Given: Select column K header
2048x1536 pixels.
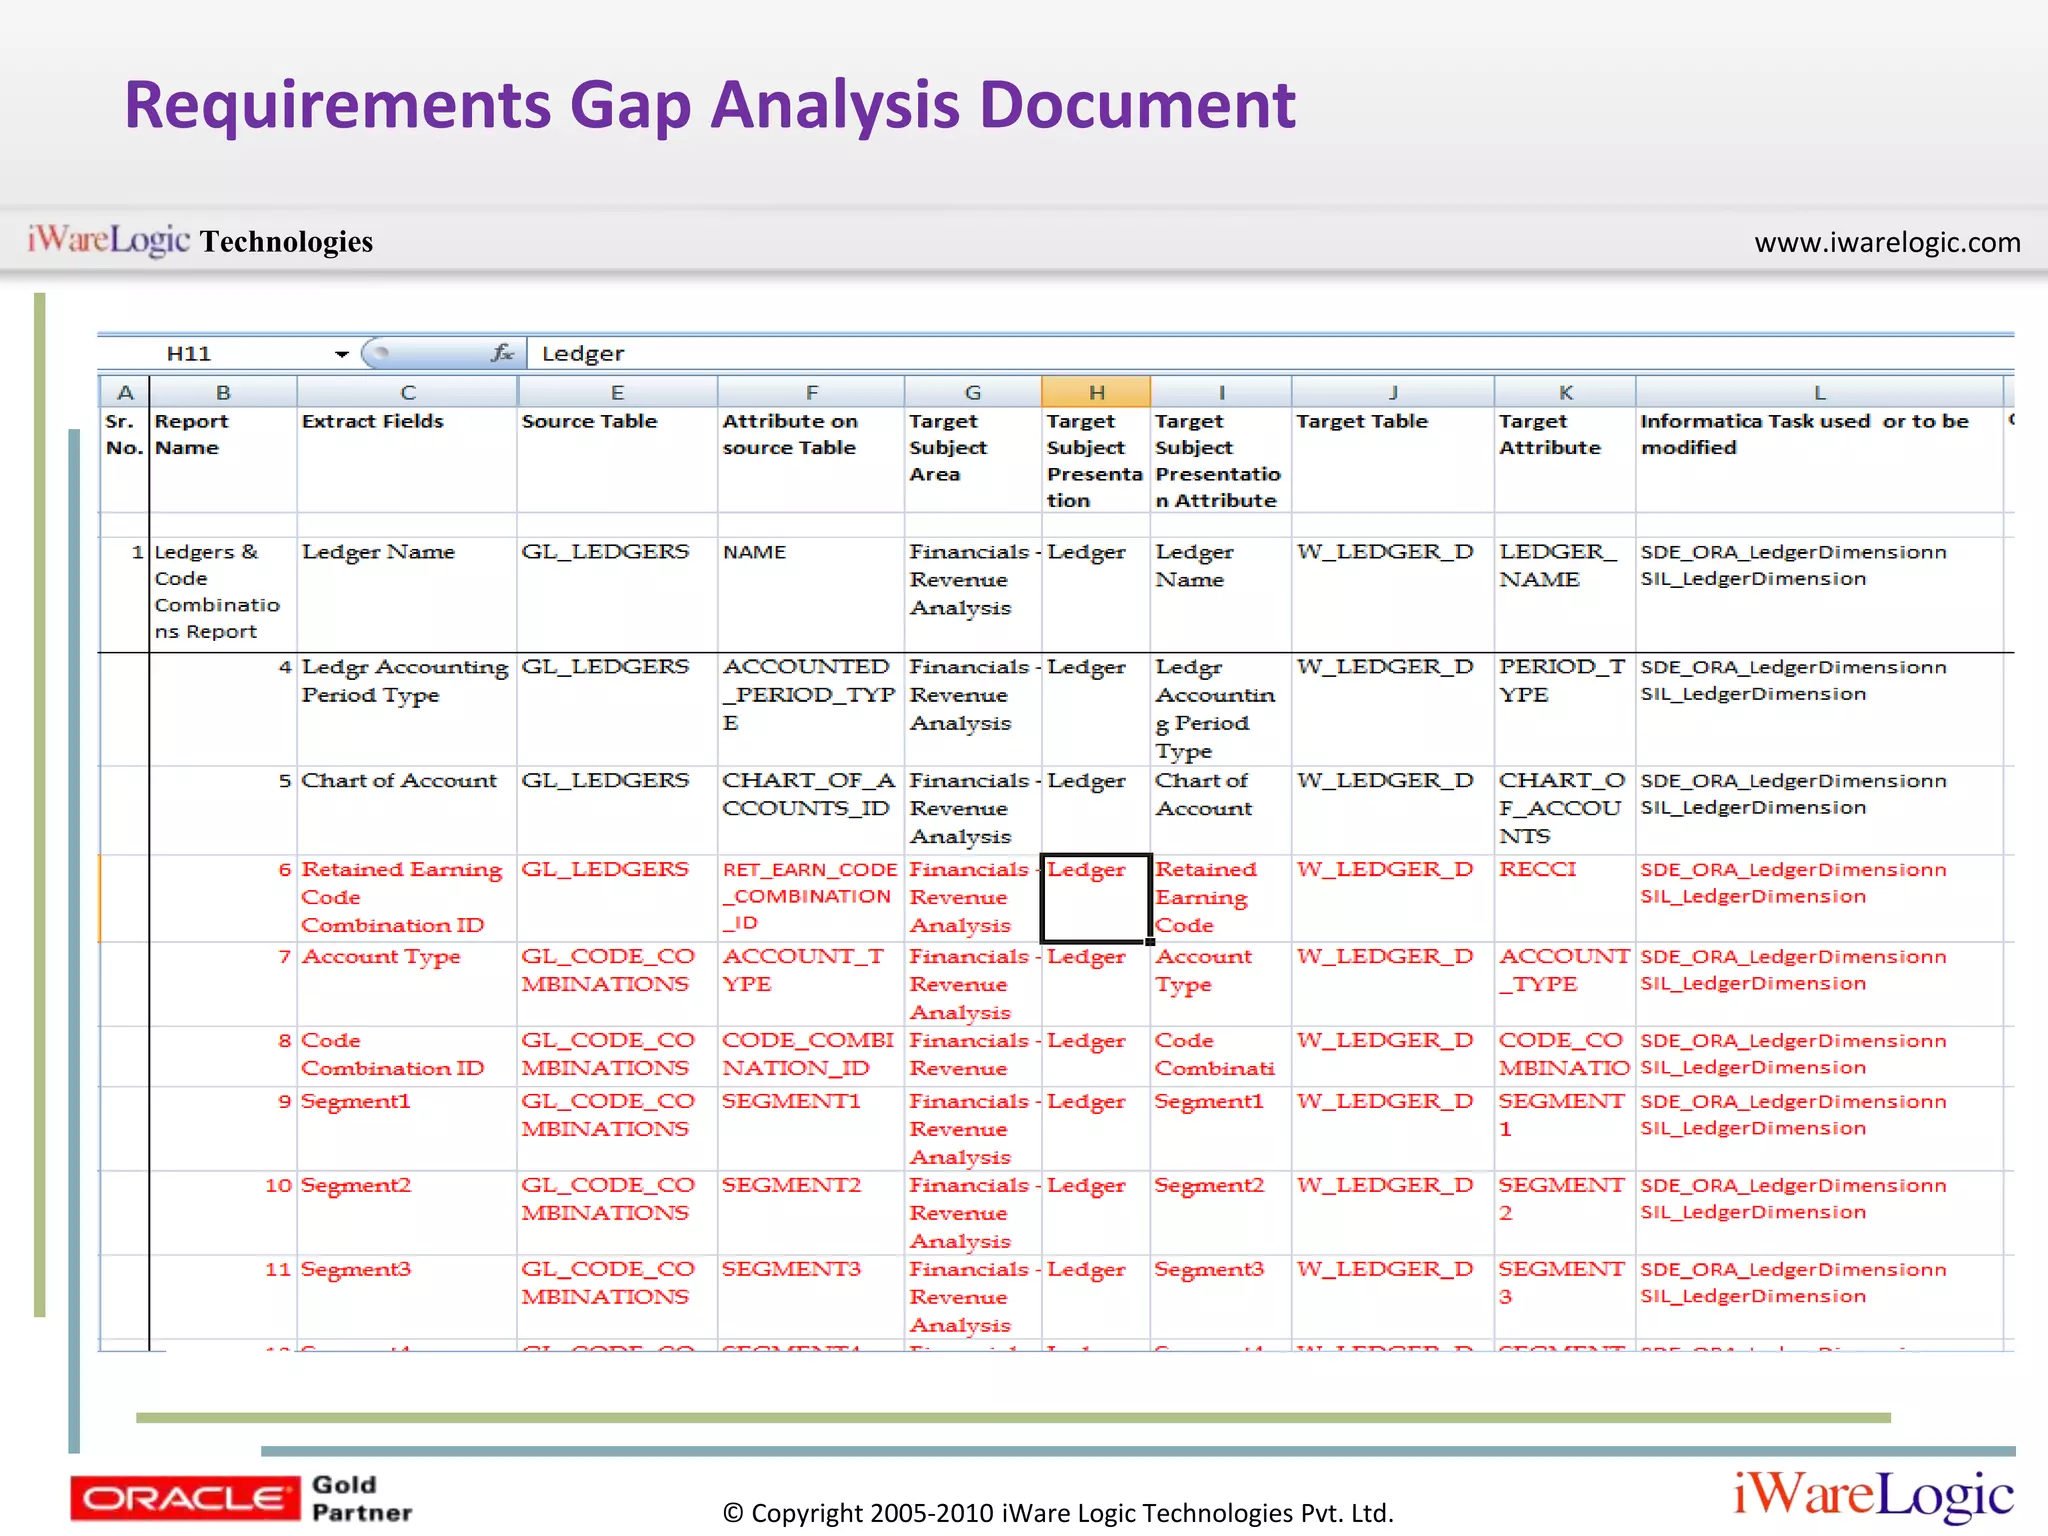Looking at the screenshot, I should 1565,392.
